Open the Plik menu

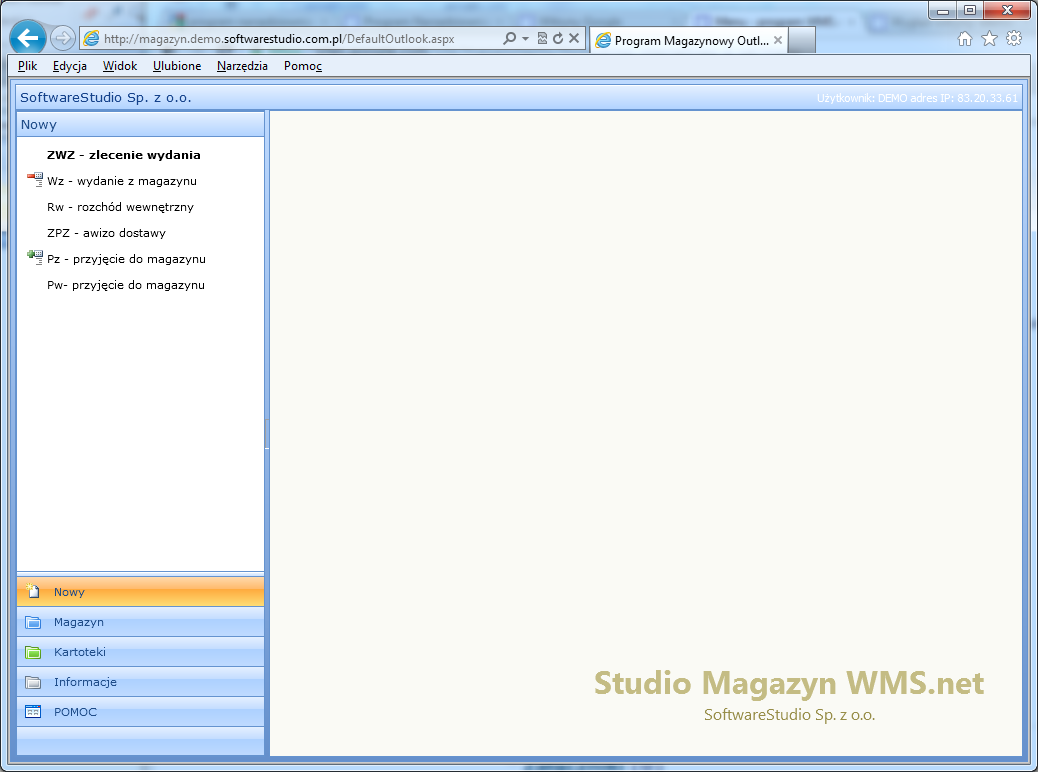point(27,66)
